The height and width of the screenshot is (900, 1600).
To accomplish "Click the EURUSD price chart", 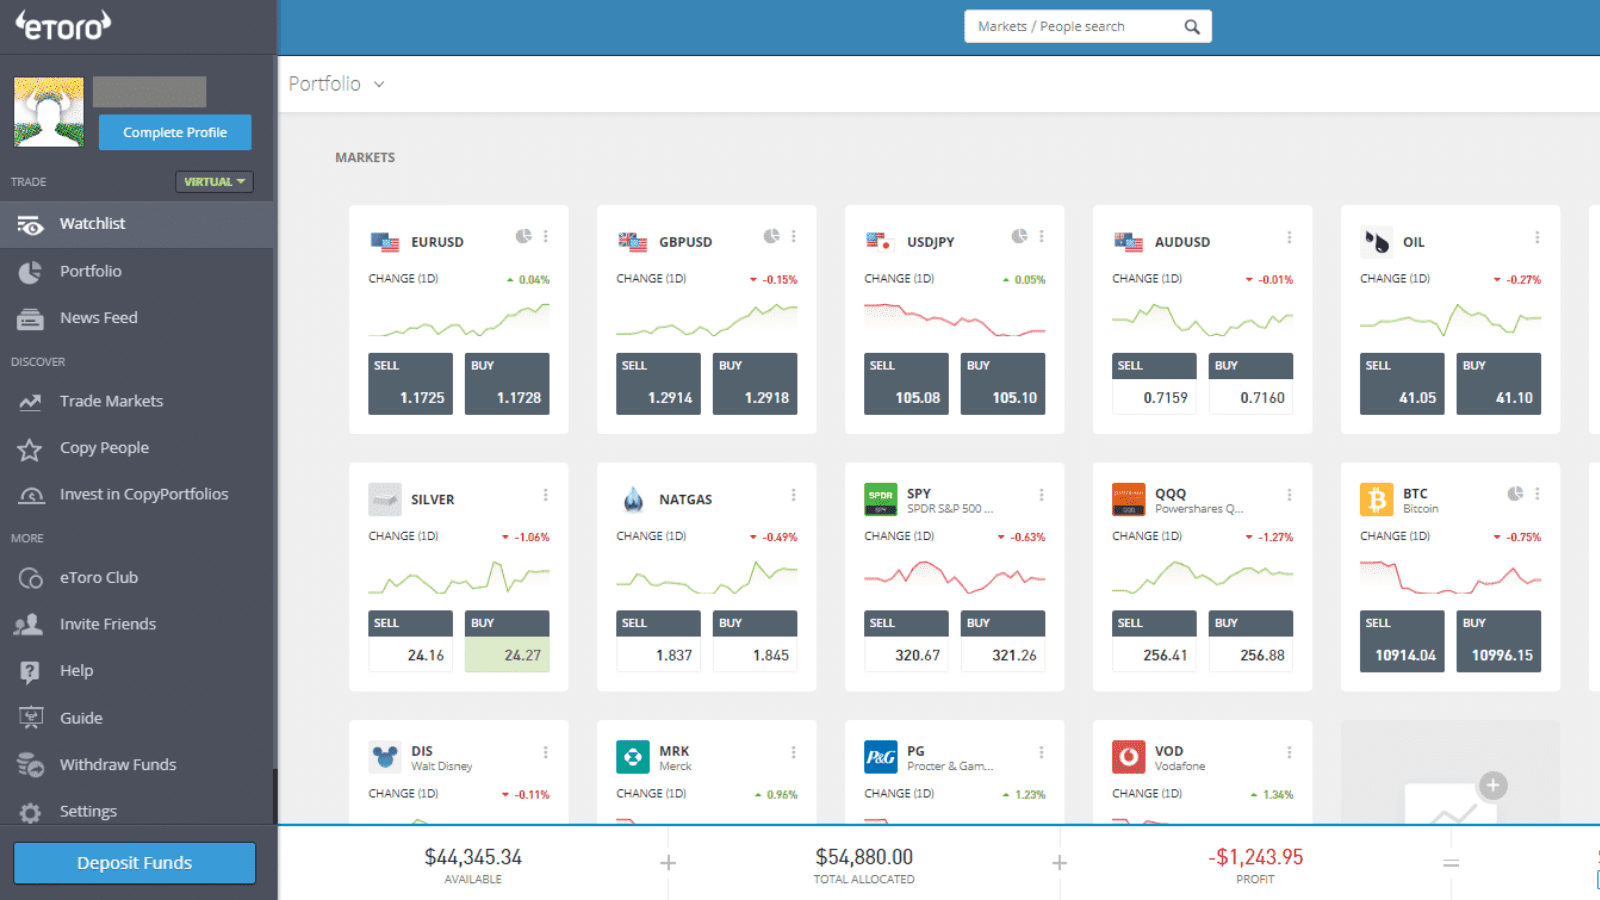I will click(459, 321).
